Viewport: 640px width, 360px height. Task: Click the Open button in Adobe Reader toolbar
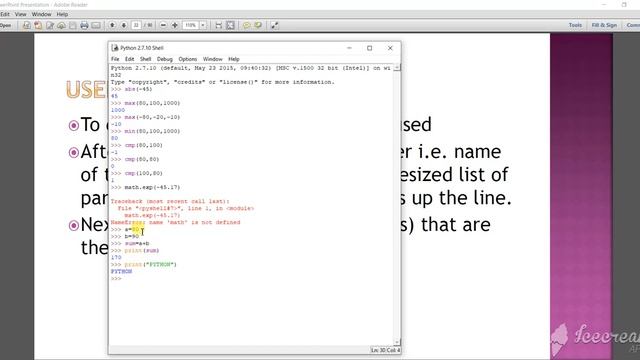tap(6, 25)
